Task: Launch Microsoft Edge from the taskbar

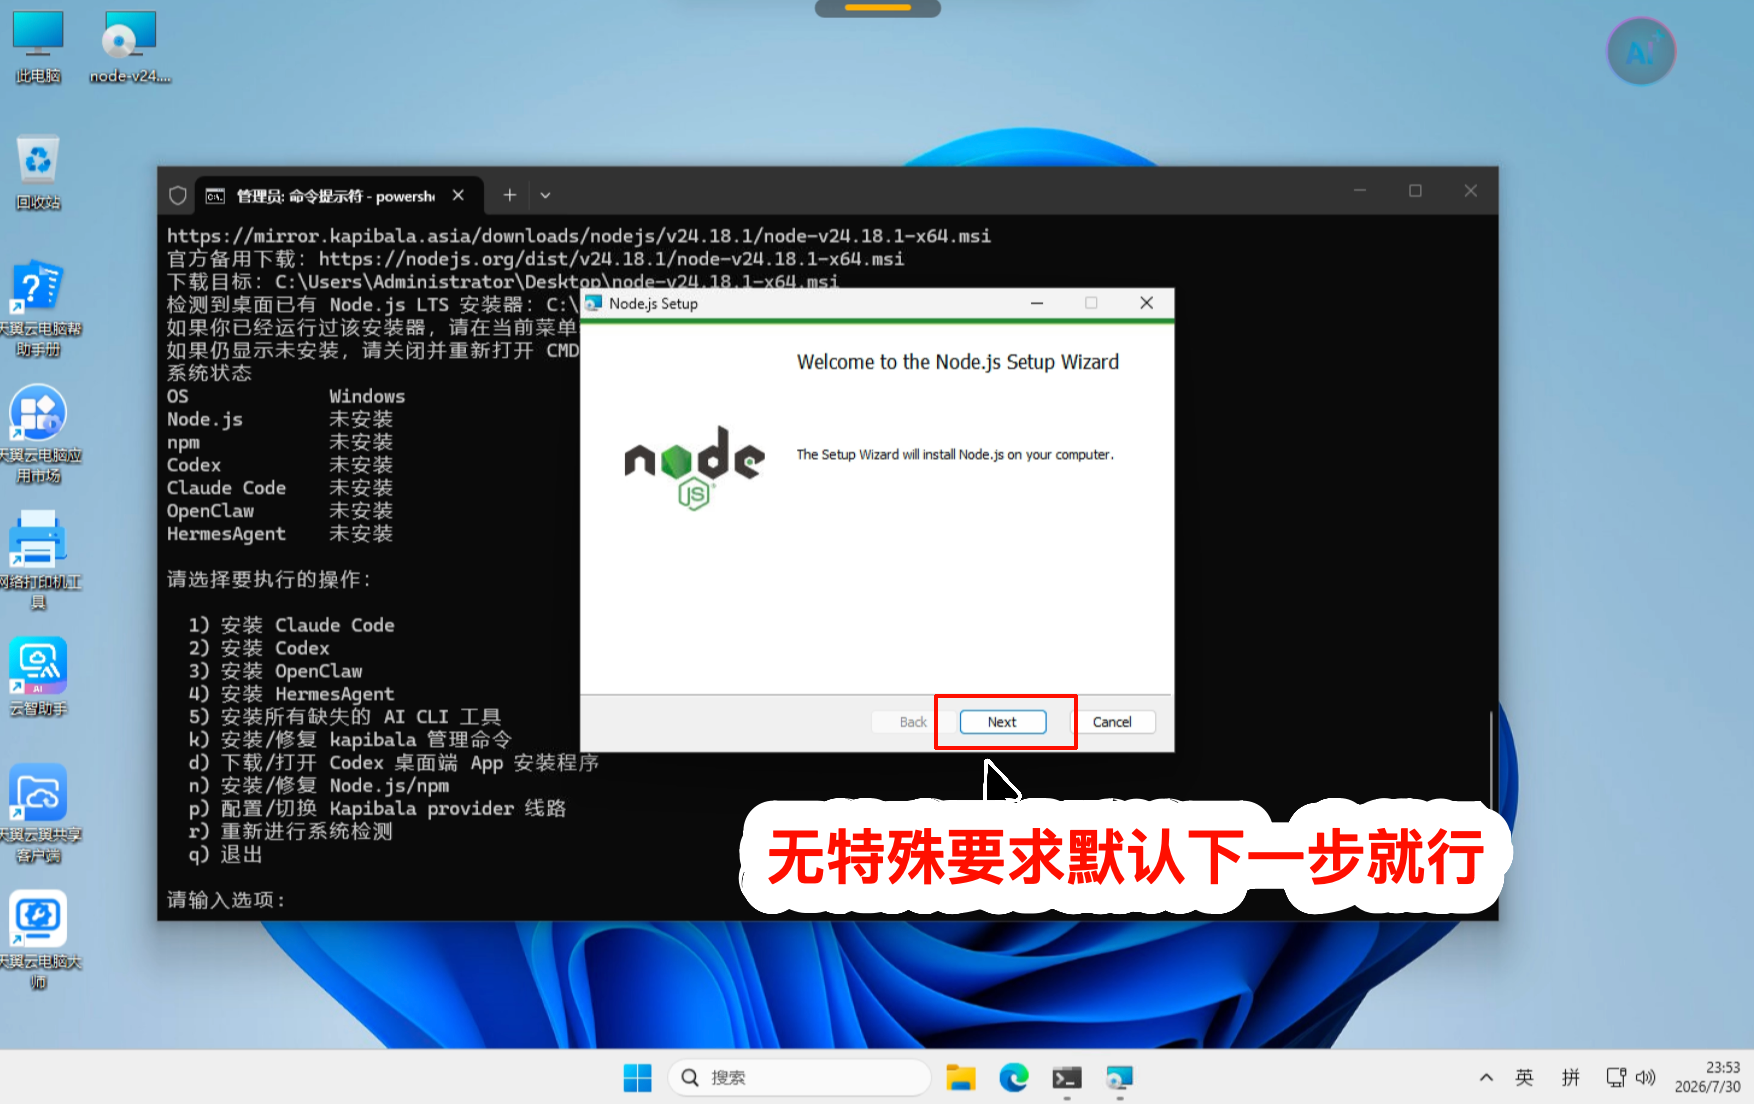Action: coord(1014,1078)
